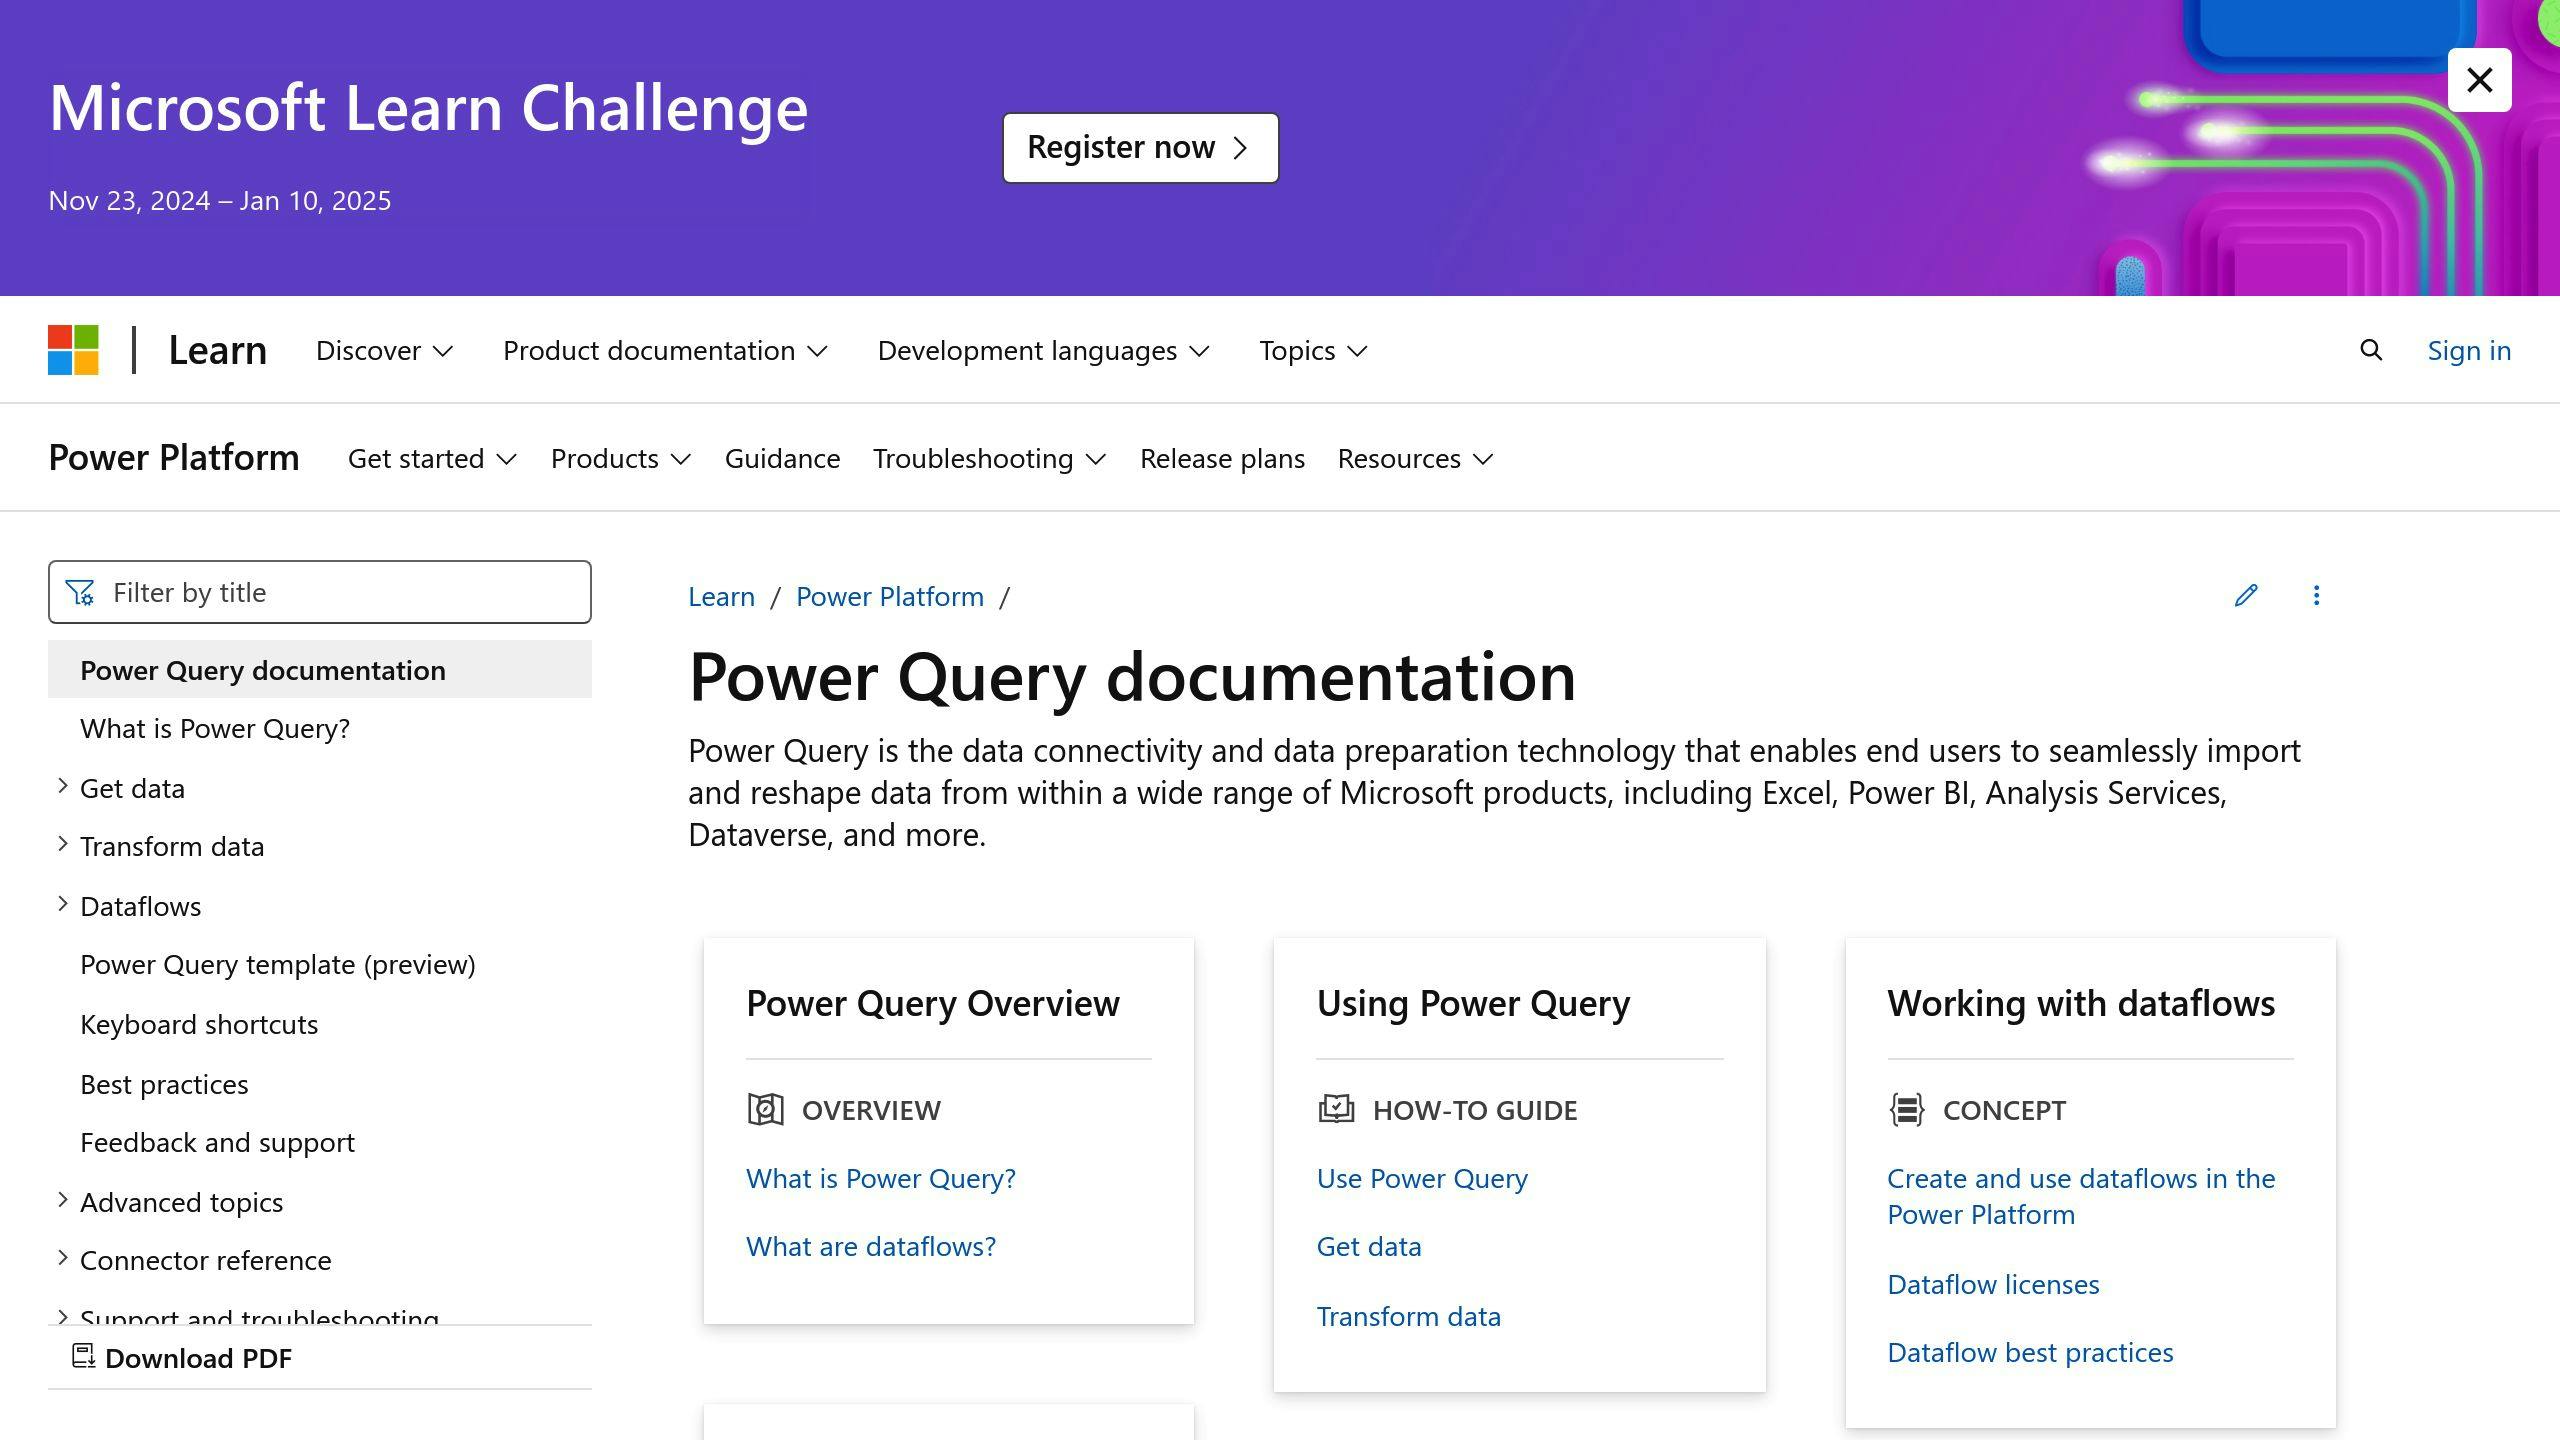The height and width of the screenshot is (1440, 2560).
Task: Click the PDF document icon
Action: coord(83,1356)
